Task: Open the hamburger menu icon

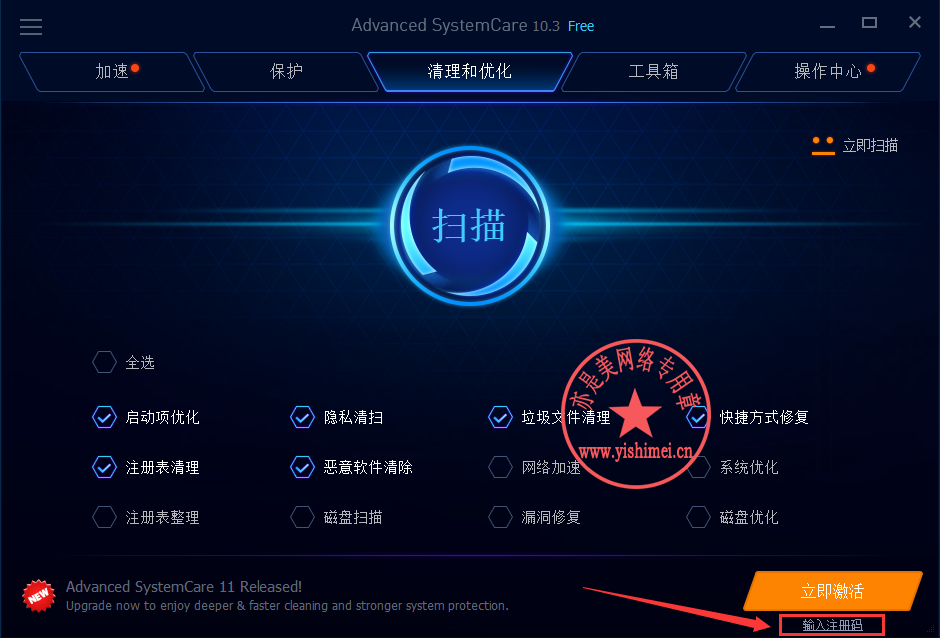Action: coord(31,27)
